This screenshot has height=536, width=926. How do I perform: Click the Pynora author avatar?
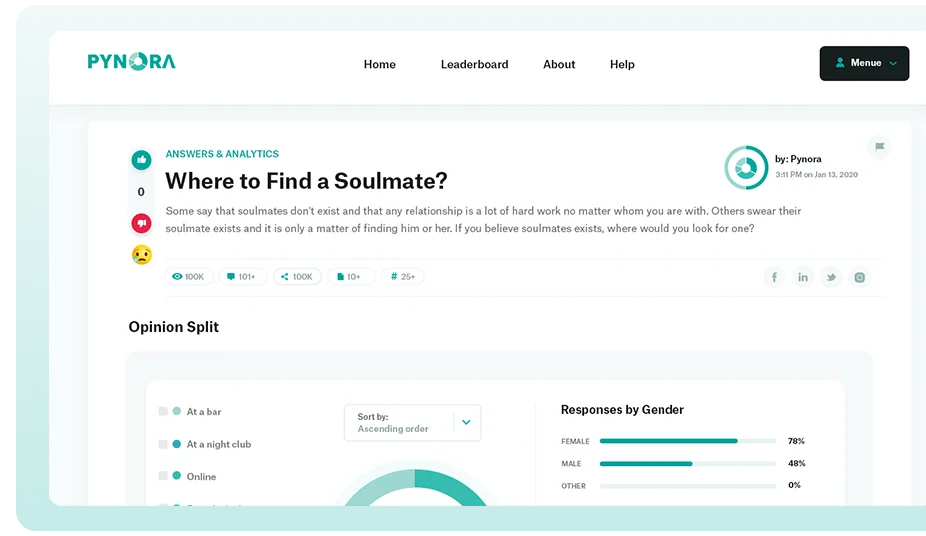(745, 167)
